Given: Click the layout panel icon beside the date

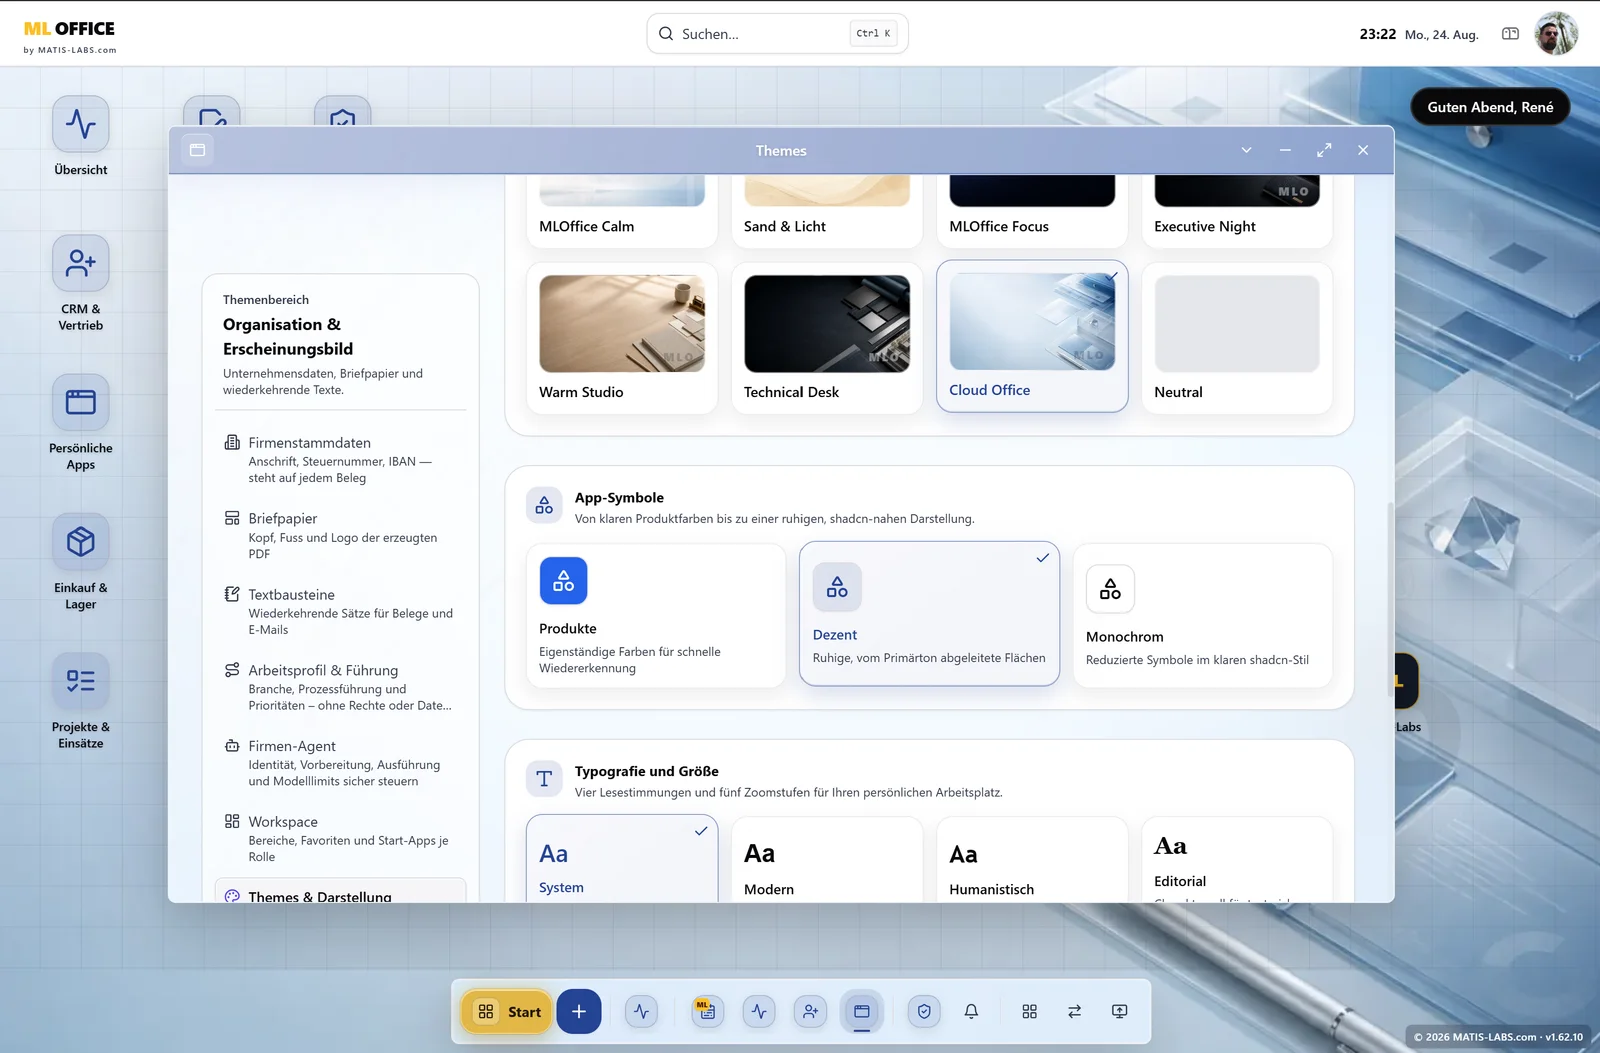Looking at the screenshot, I should point(1510,34).
